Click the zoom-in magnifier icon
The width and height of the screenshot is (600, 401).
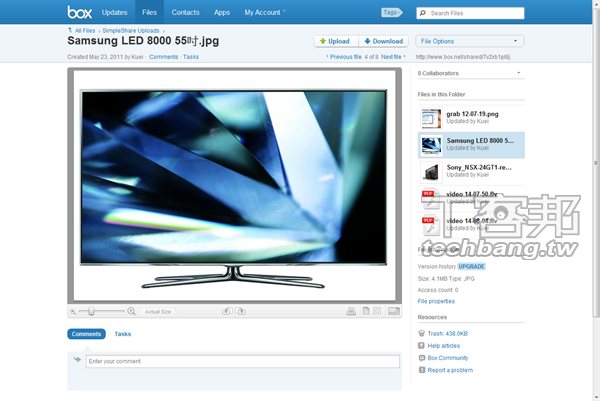click(132, 311)
